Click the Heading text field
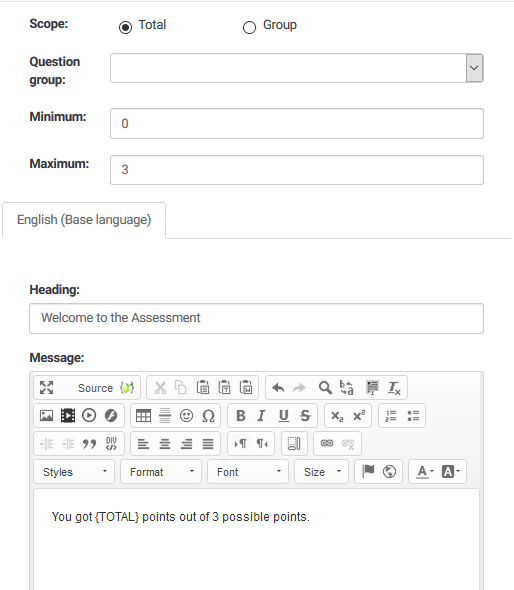514x590 pixels. [x=257, y=318]
